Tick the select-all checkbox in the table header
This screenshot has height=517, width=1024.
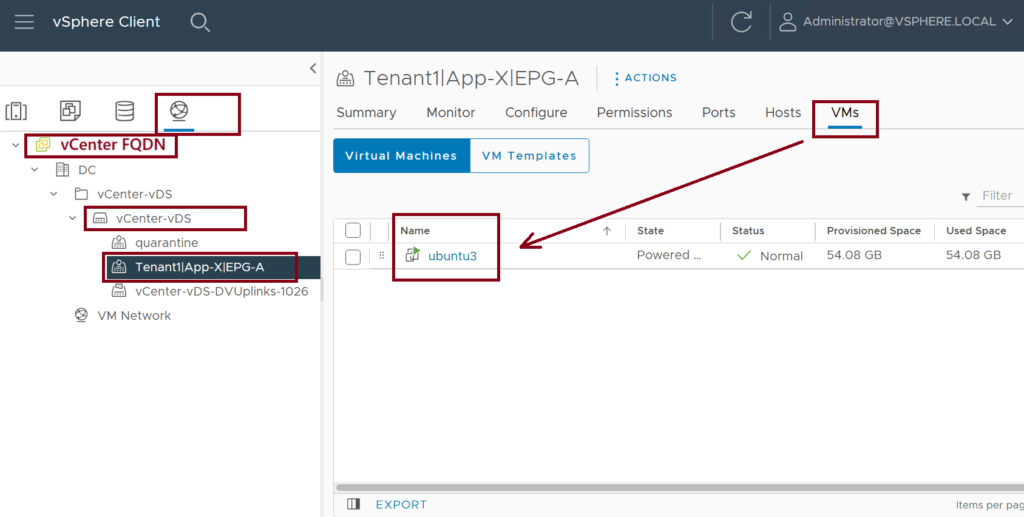(x=353, y=230)
